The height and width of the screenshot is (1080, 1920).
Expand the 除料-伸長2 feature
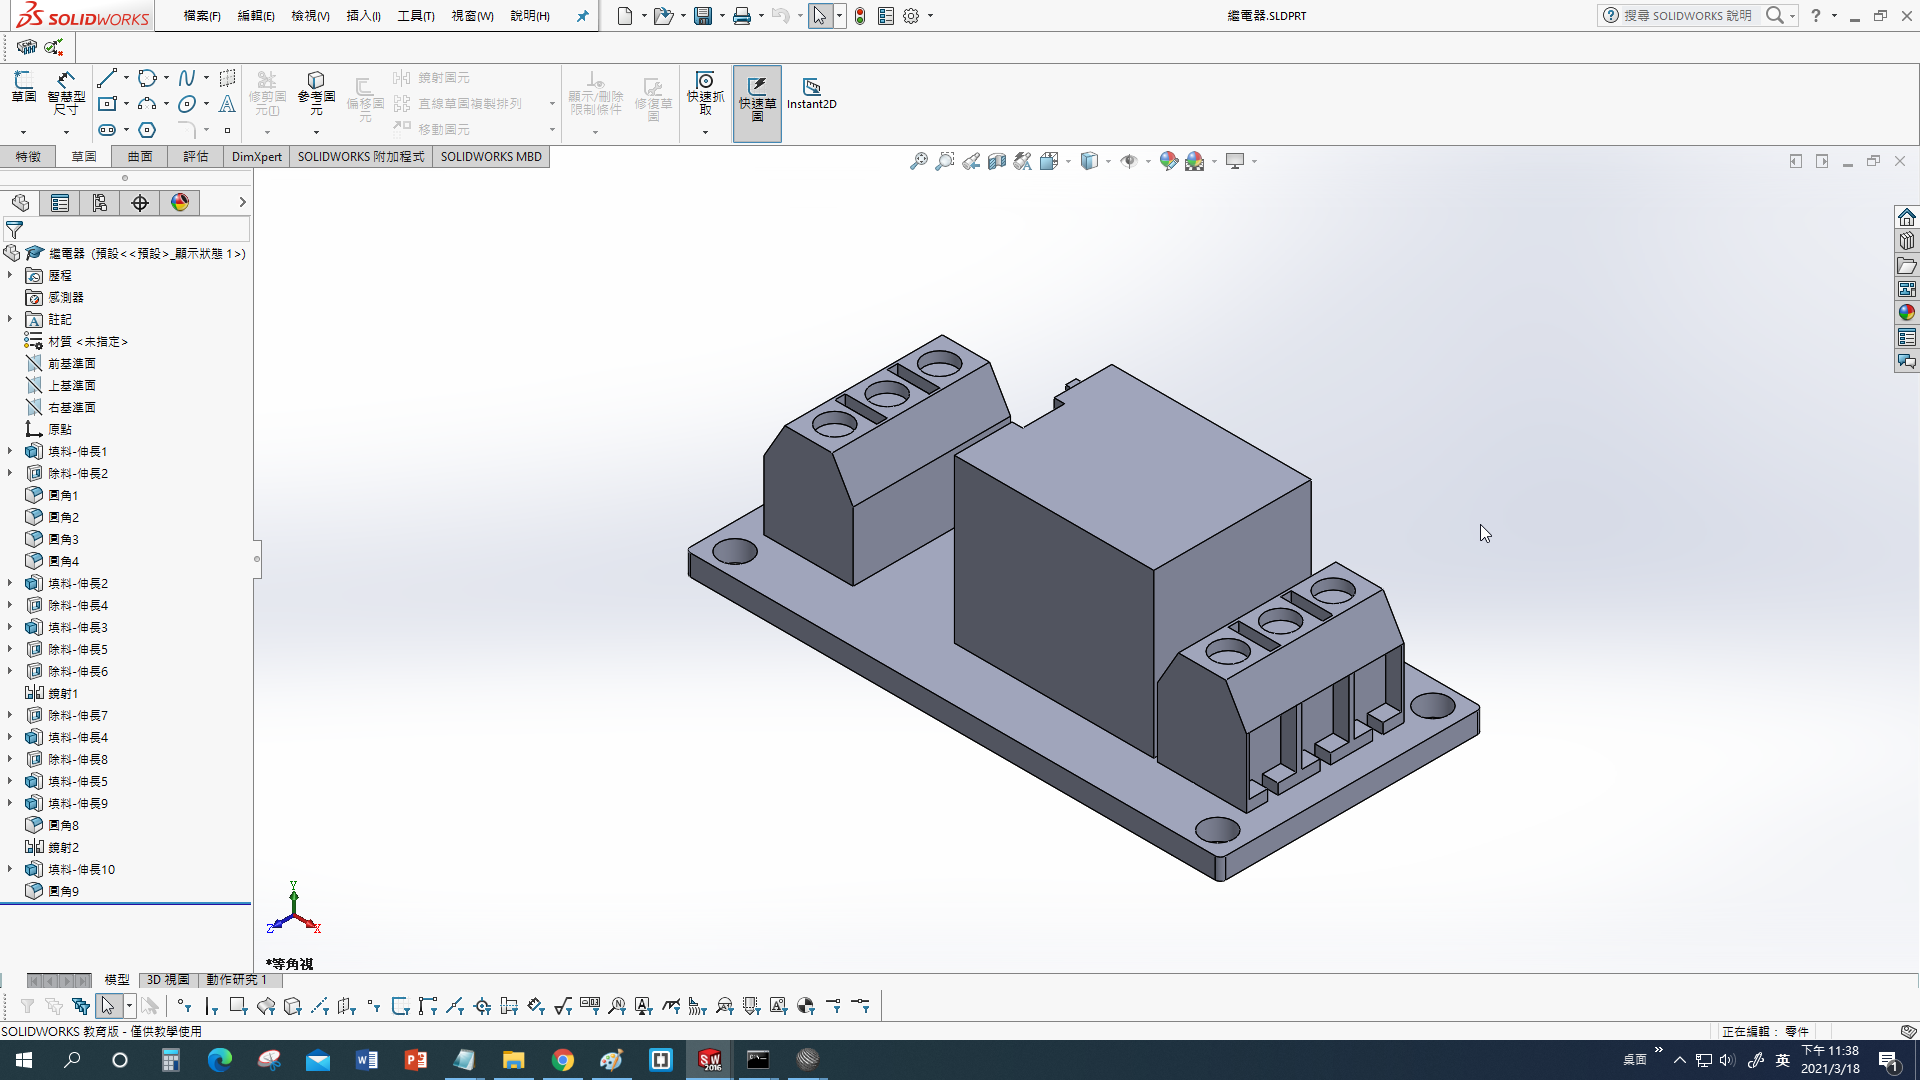click(x=10, y=473)
